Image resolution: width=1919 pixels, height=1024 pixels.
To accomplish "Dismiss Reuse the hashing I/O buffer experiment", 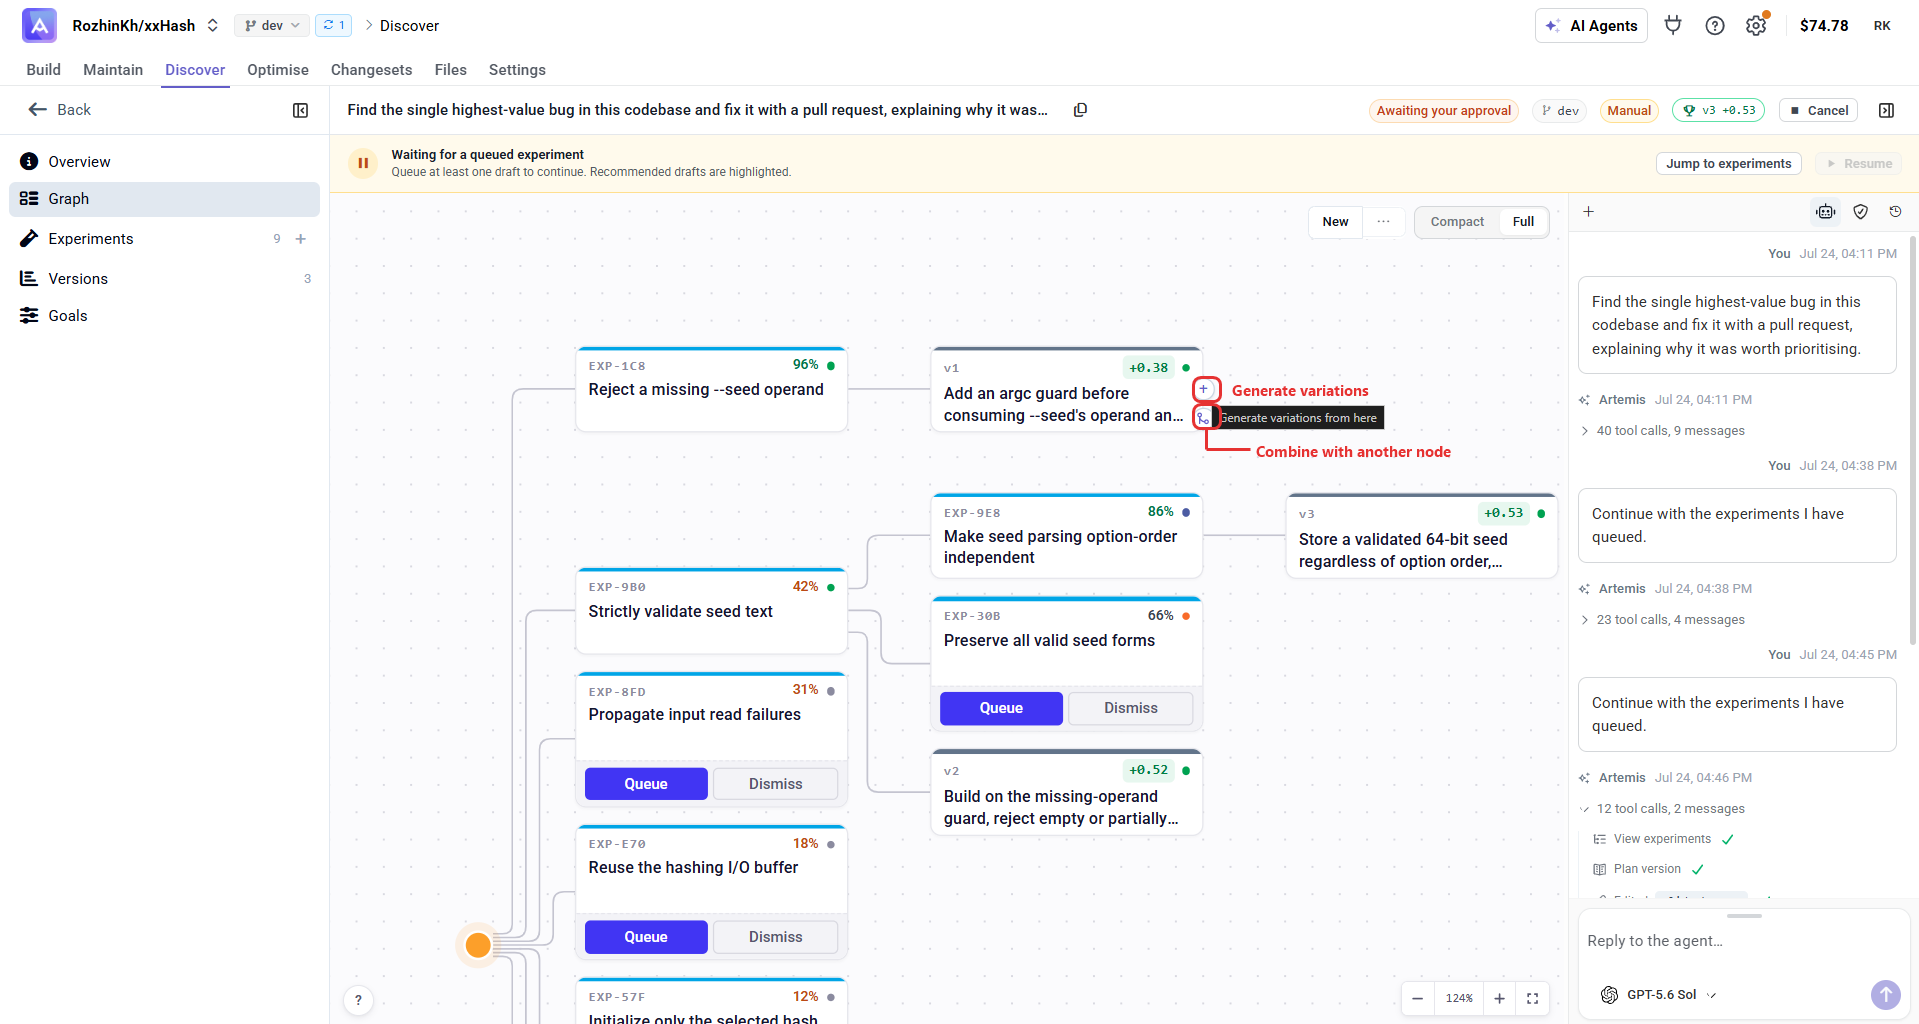I will click(776, 937).
